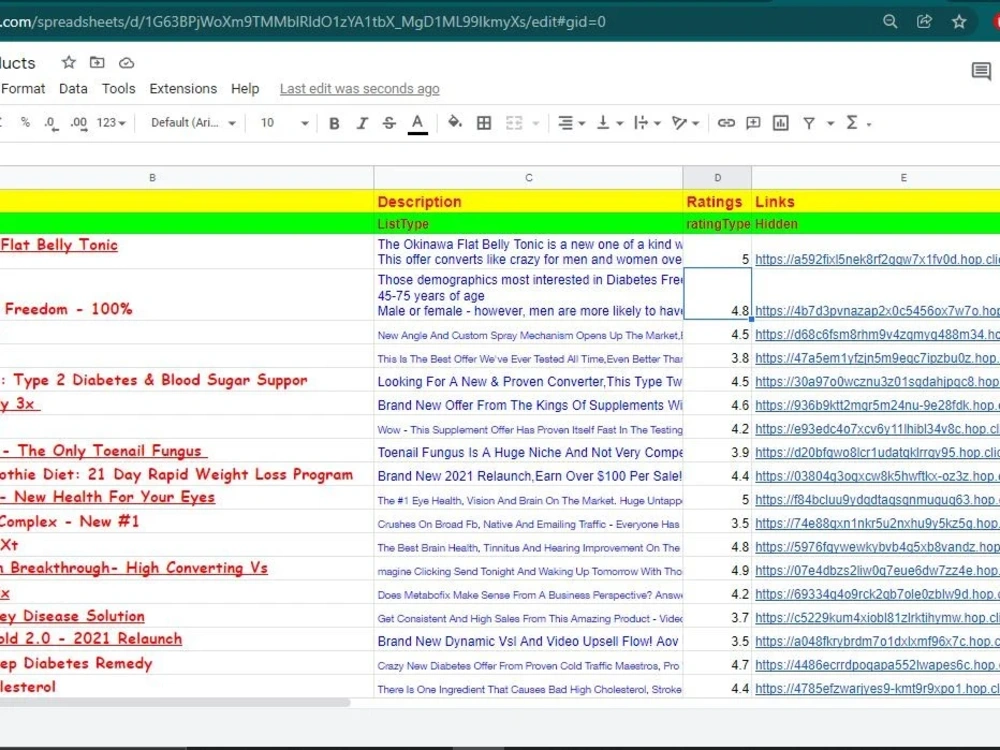Screen dimensions: 1000x750
Task: Click the create filter icon
Action: click(x=809, y=123)
